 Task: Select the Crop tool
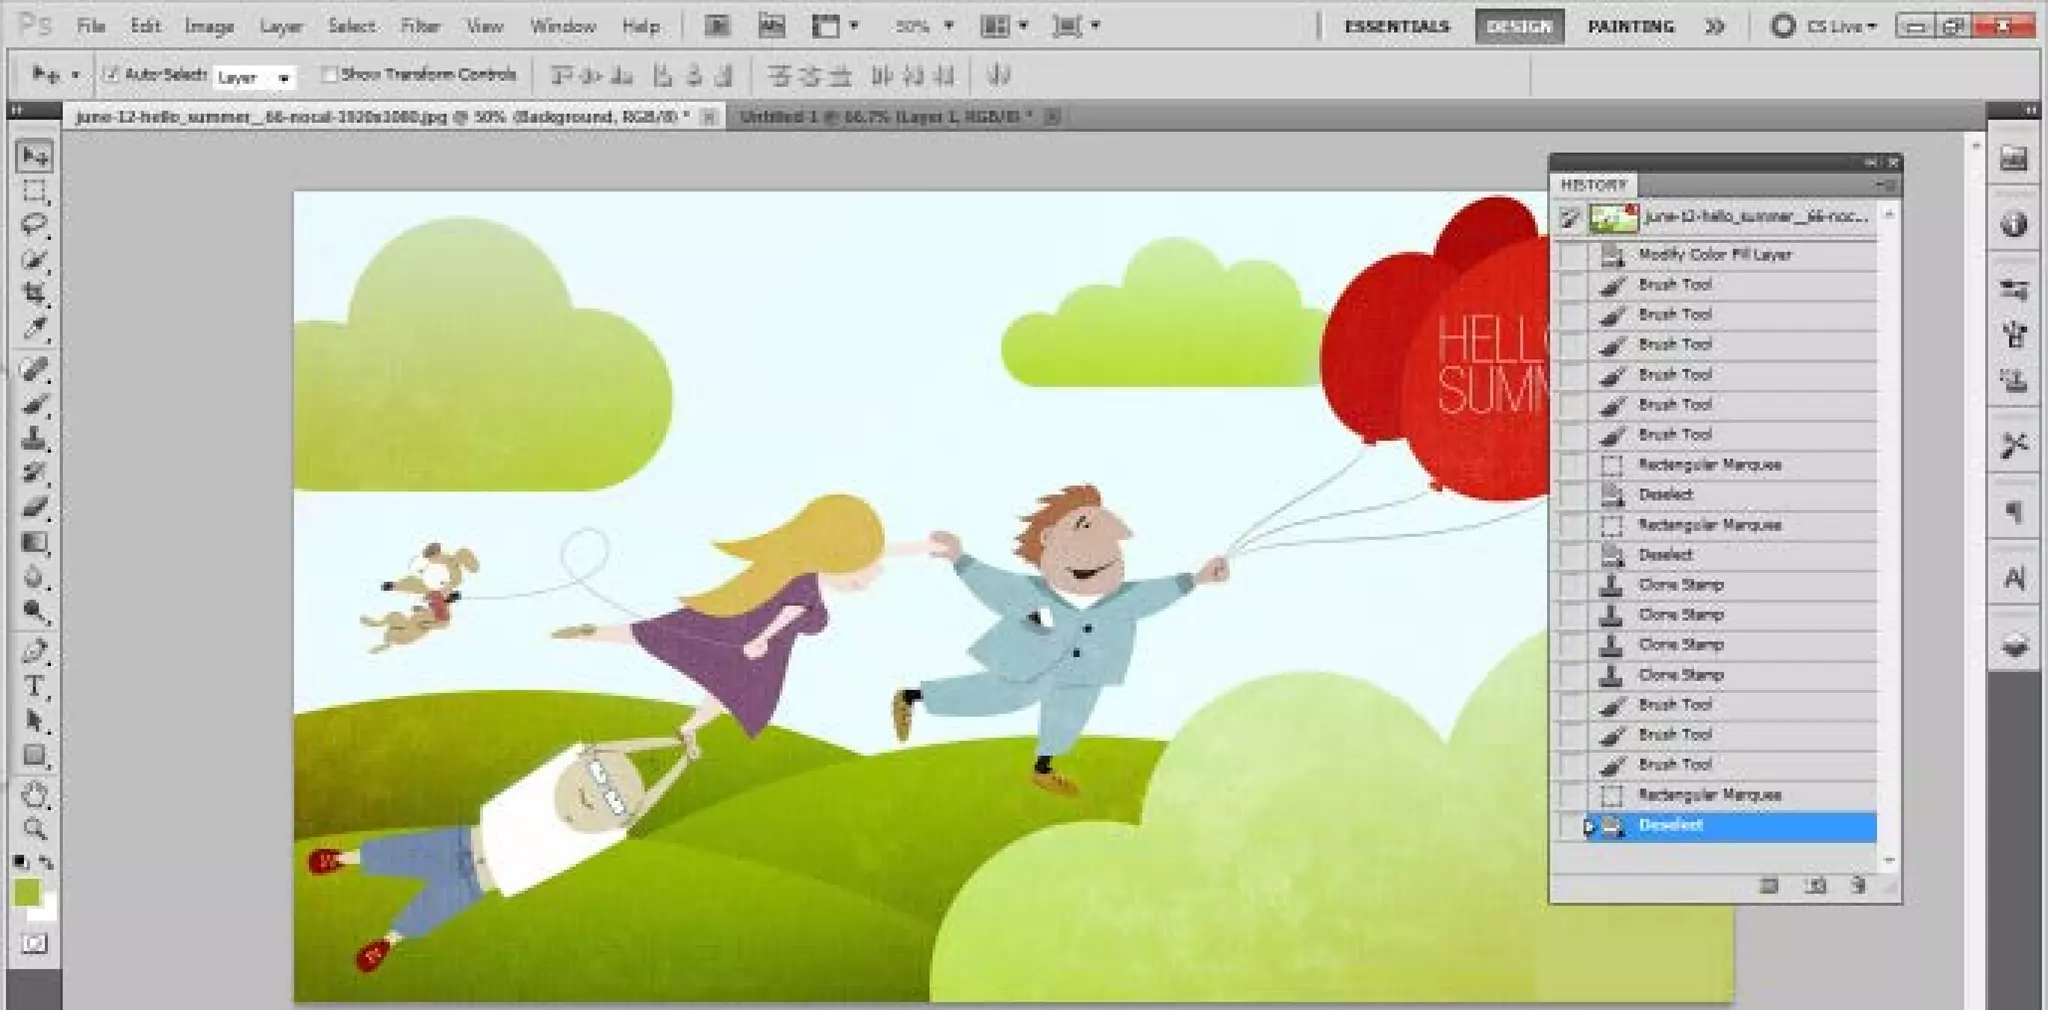coord(34,293)
